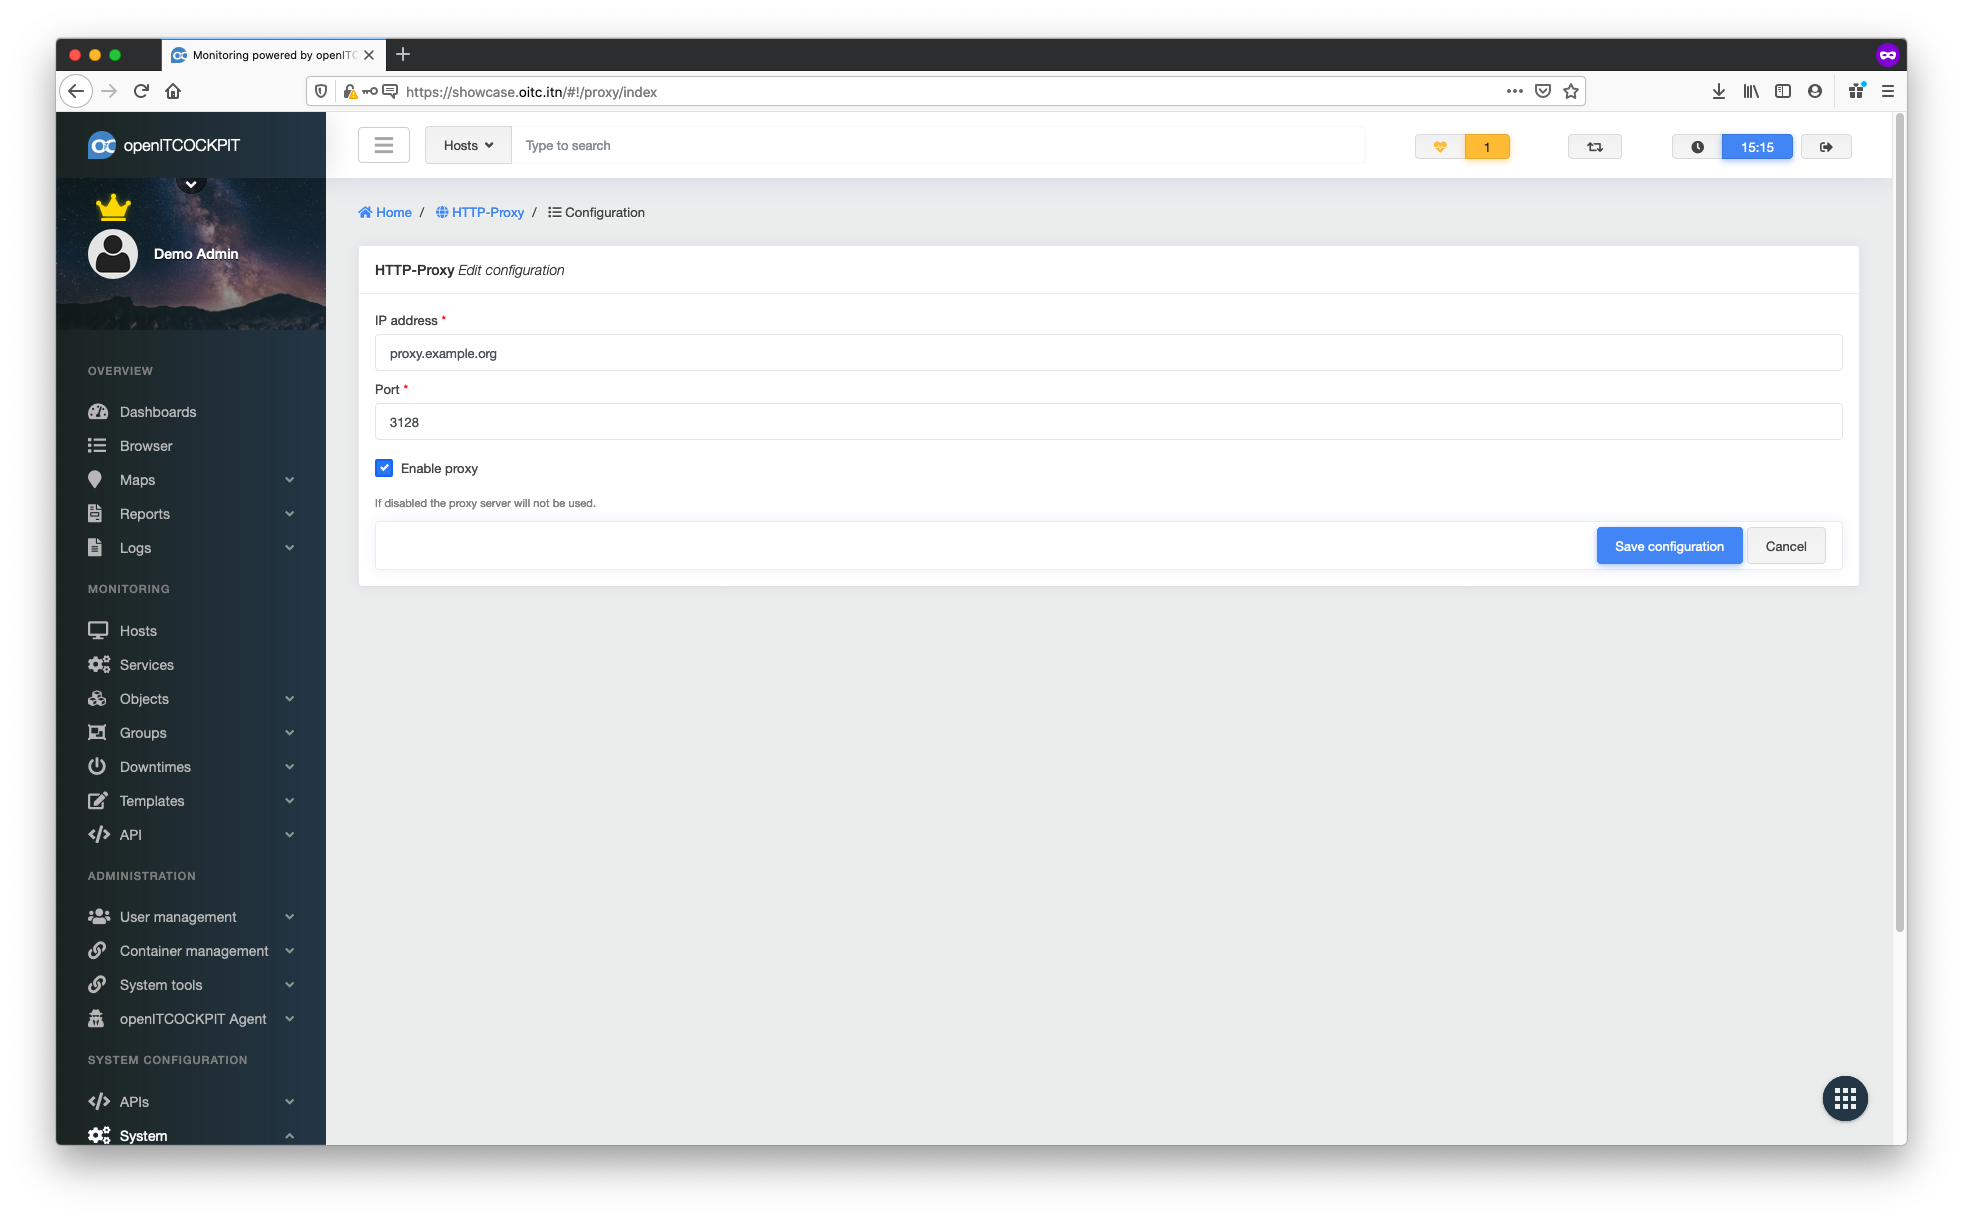Click the User management people icon

tap(98, 917)
